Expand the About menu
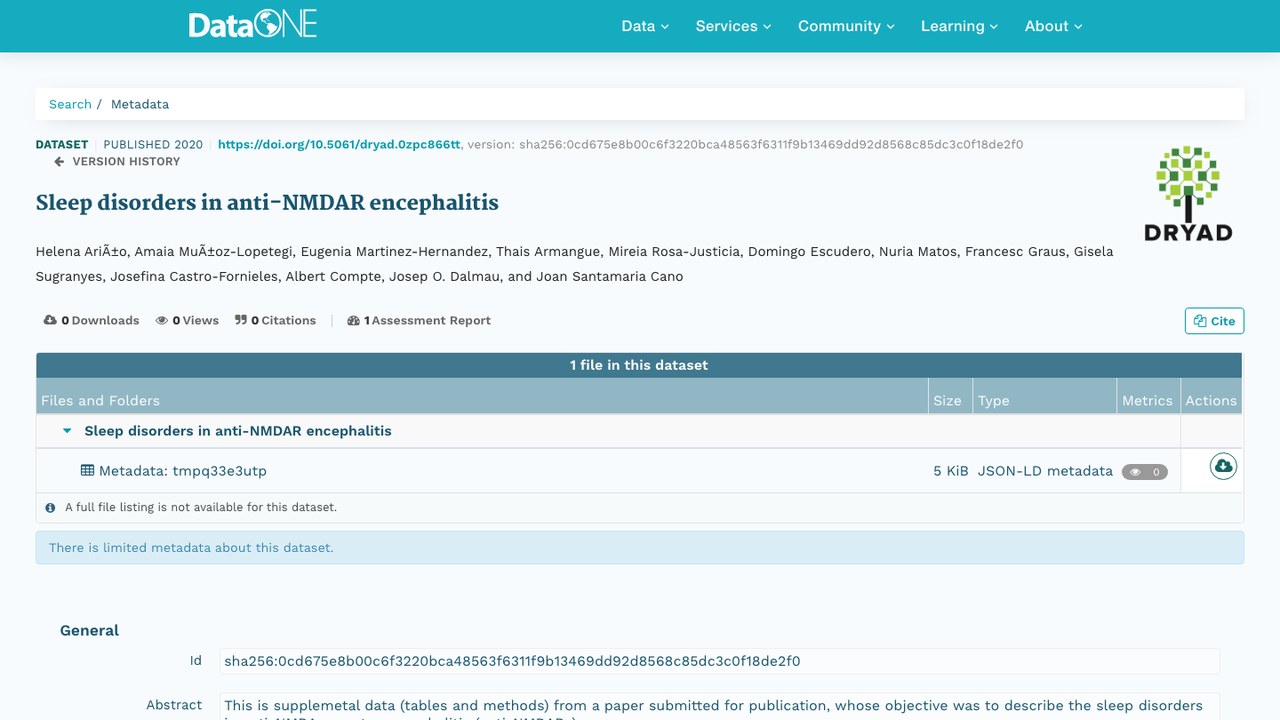This screenshot has height=720, width=1280. tap(1053, 26)
